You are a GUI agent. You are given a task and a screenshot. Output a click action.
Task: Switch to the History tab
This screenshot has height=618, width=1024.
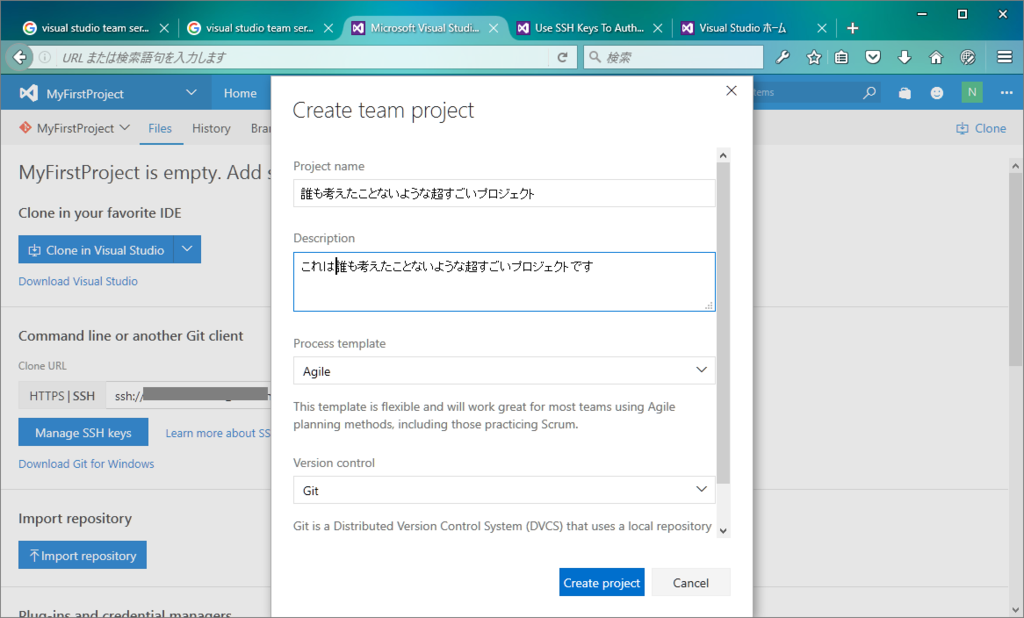point(211,129)
